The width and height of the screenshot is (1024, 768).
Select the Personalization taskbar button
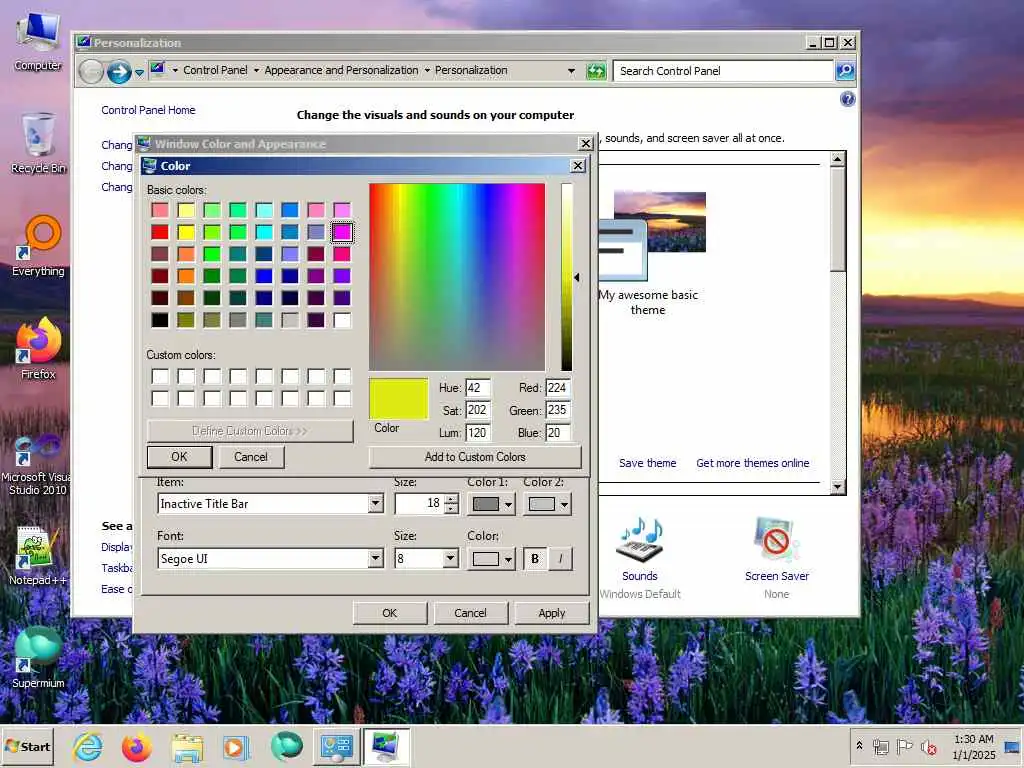[386, 747]
